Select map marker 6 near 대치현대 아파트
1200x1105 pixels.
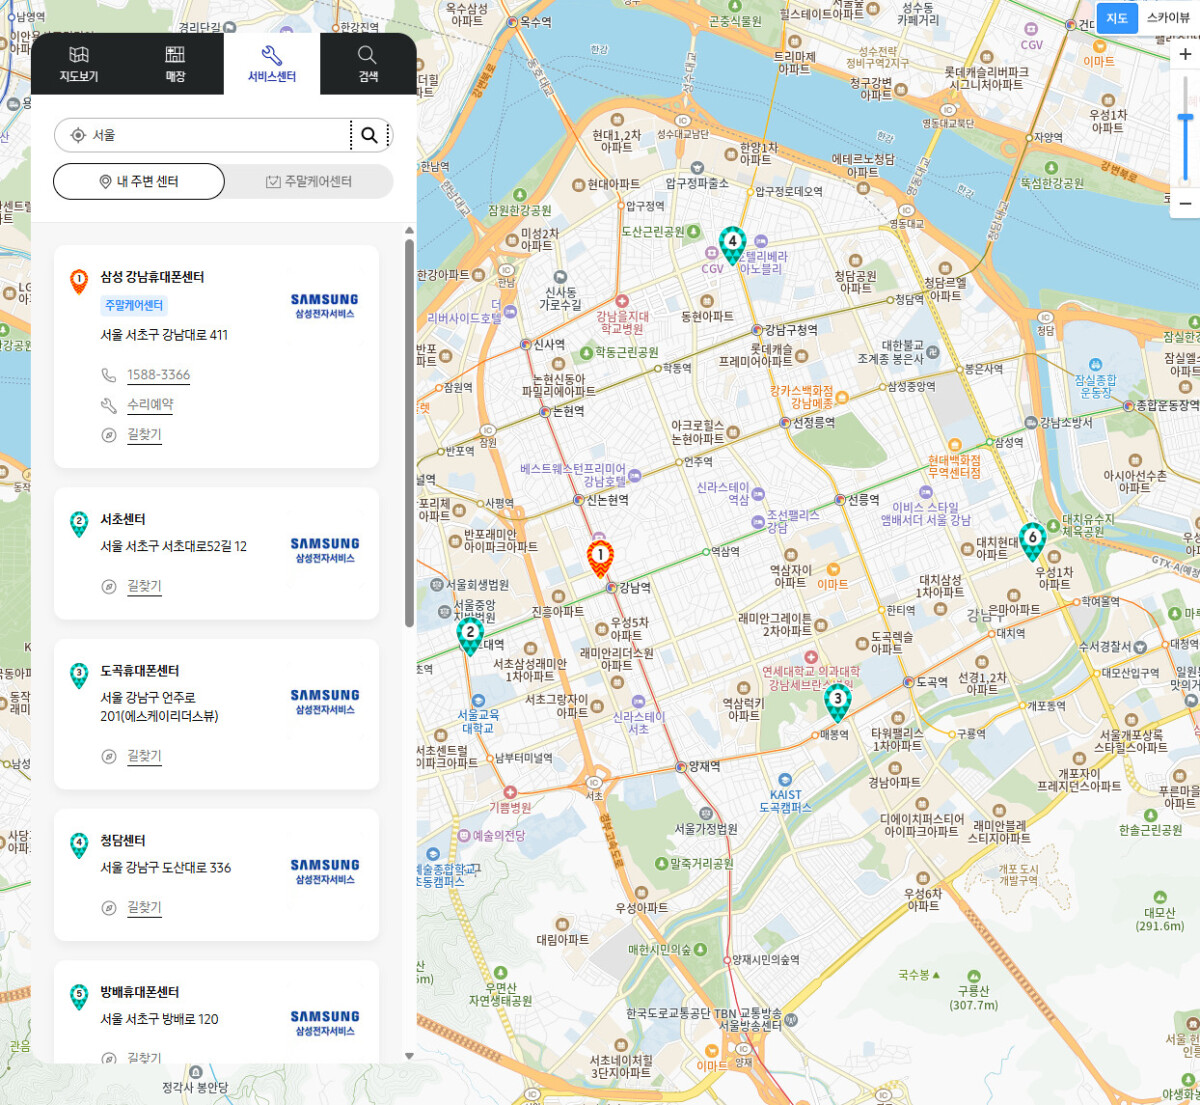tap(1032, 540)
